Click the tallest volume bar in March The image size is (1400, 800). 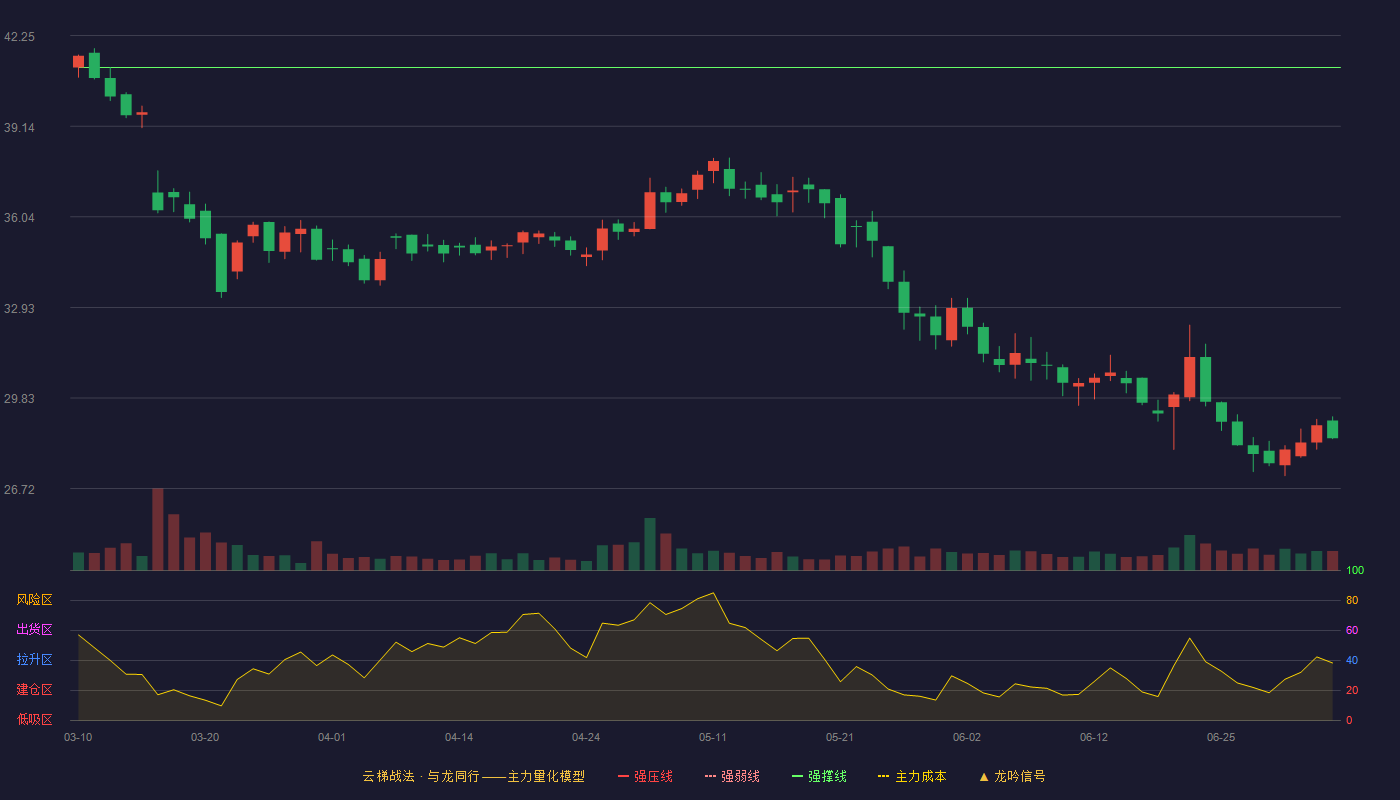(158, 530)
